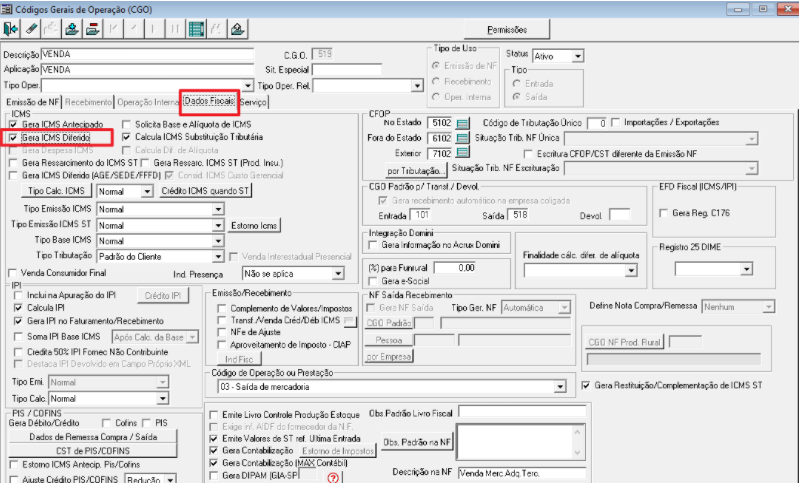Open lookup icon beside Fora do Estado 6102

[462, 138]
